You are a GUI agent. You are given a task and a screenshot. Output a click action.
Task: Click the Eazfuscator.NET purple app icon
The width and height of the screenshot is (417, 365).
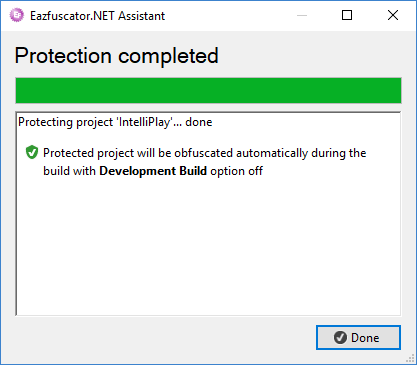coord(16,15)
